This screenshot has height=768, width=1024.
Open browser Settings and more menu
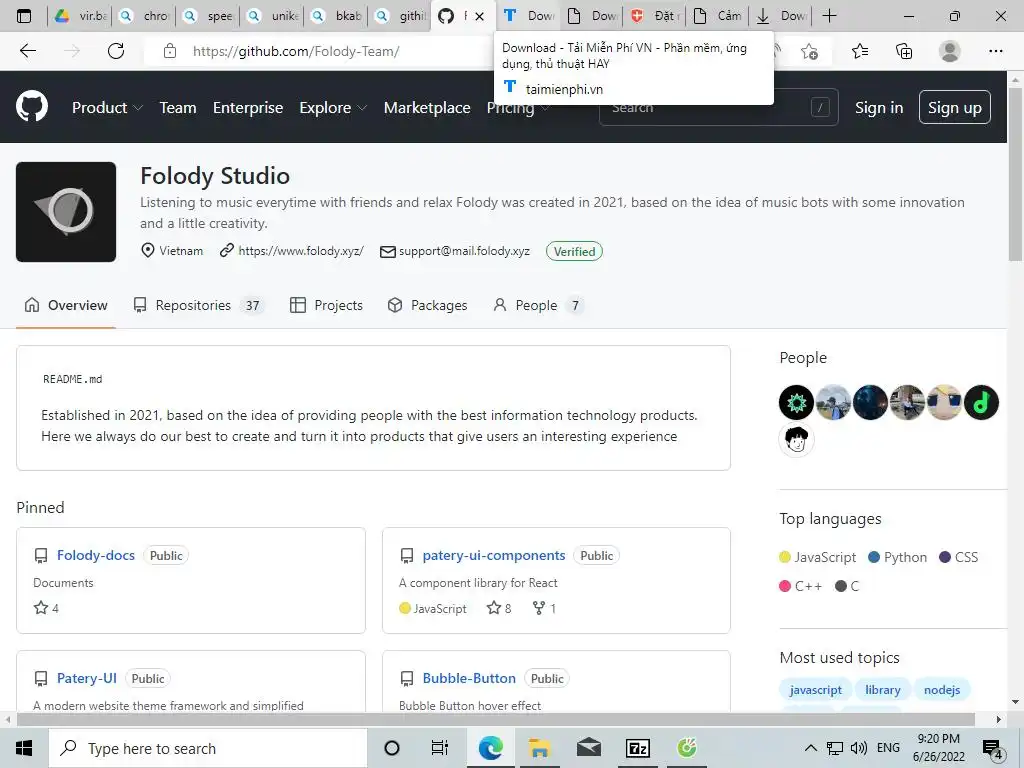pos(995,51)
